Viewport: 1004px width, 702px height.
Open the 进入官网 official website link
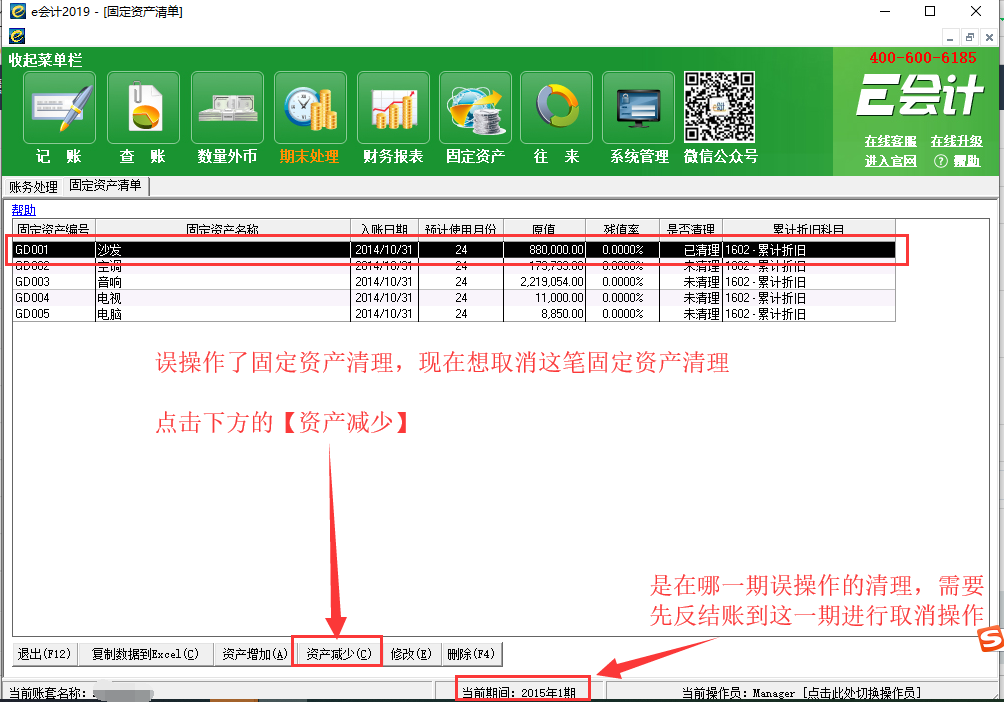[x=890, y=161]
